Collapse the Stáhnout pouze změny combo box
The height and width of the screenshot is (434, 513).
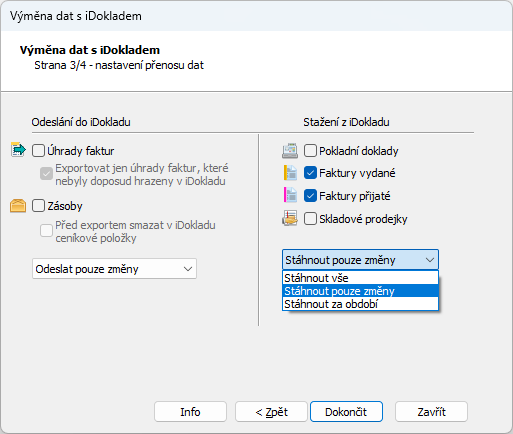pyautogui.click(x=360, y=260)
